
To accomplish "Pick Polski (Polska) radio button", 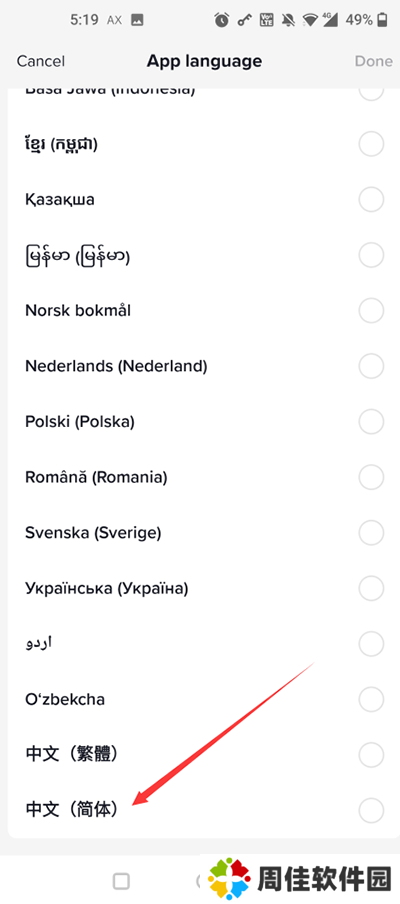I will pyautogui.click(x=371, y=421).
